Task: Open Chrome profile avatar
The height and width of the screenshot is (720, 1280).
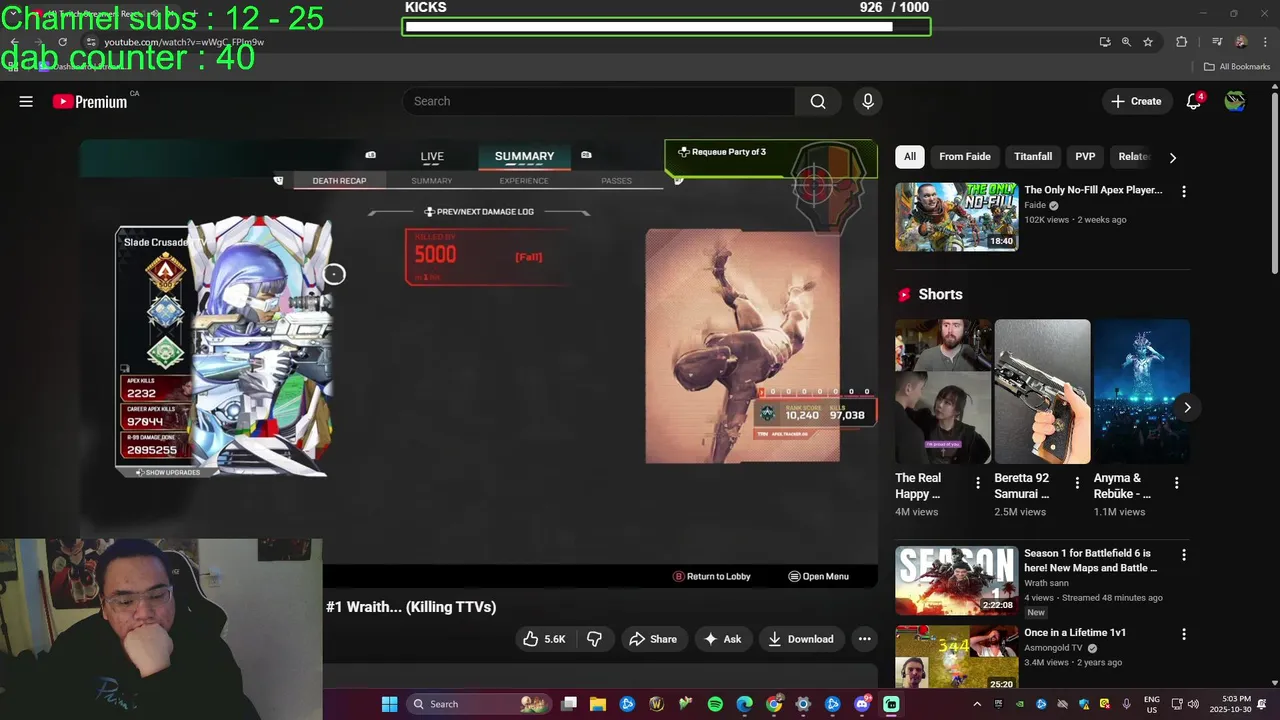Action: [x=1241, y=42]
